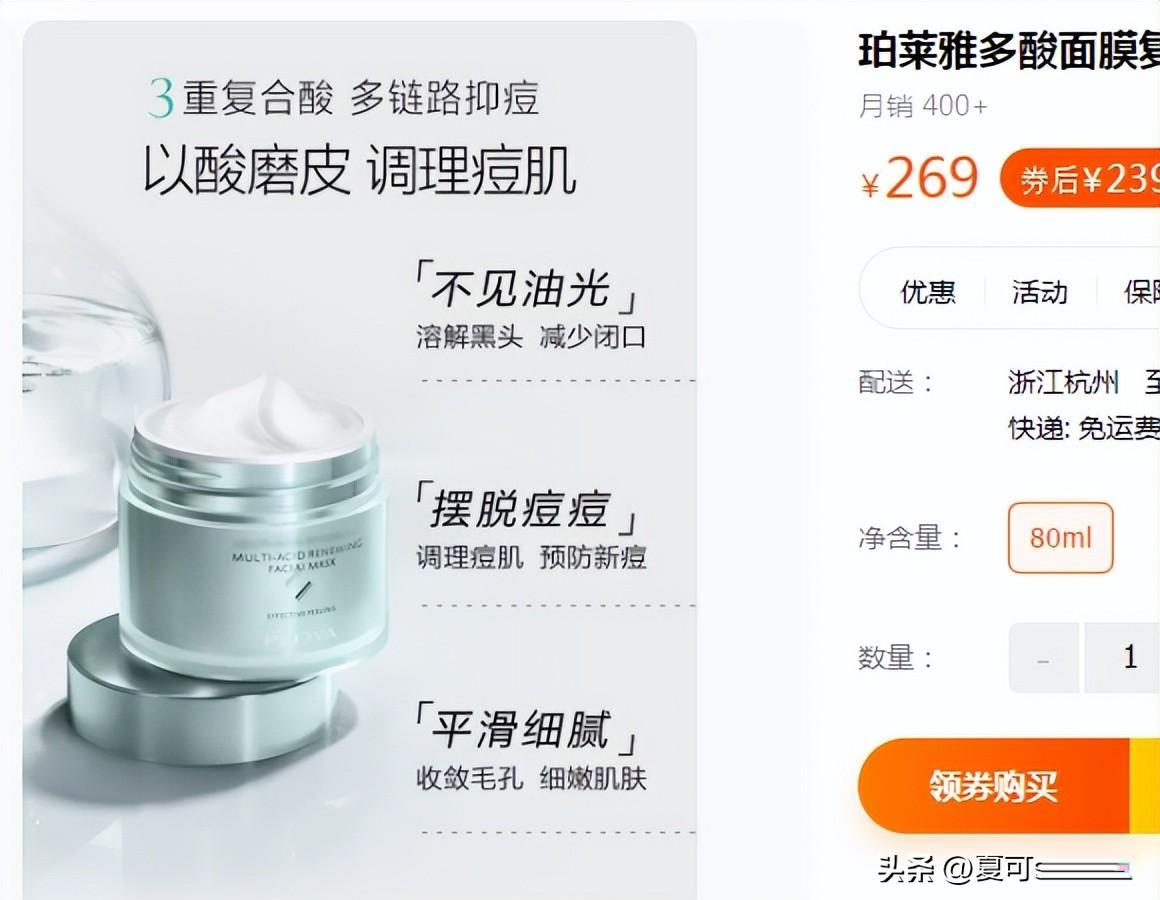Click the product title 珀莱雅多酸面膜
Screen dimensions: 1160x900
pyautogui.click(x=1008, y=52)
